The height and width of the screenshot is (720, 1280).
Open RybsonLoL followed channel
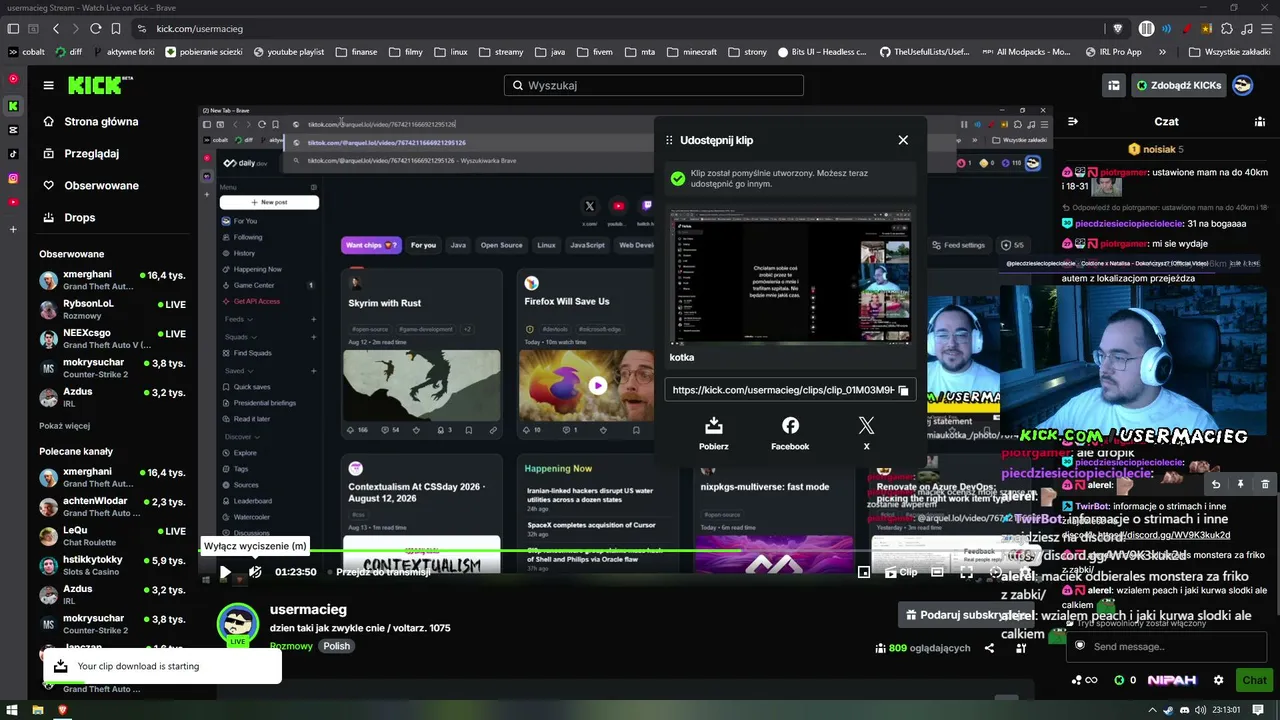click(113, 310)
